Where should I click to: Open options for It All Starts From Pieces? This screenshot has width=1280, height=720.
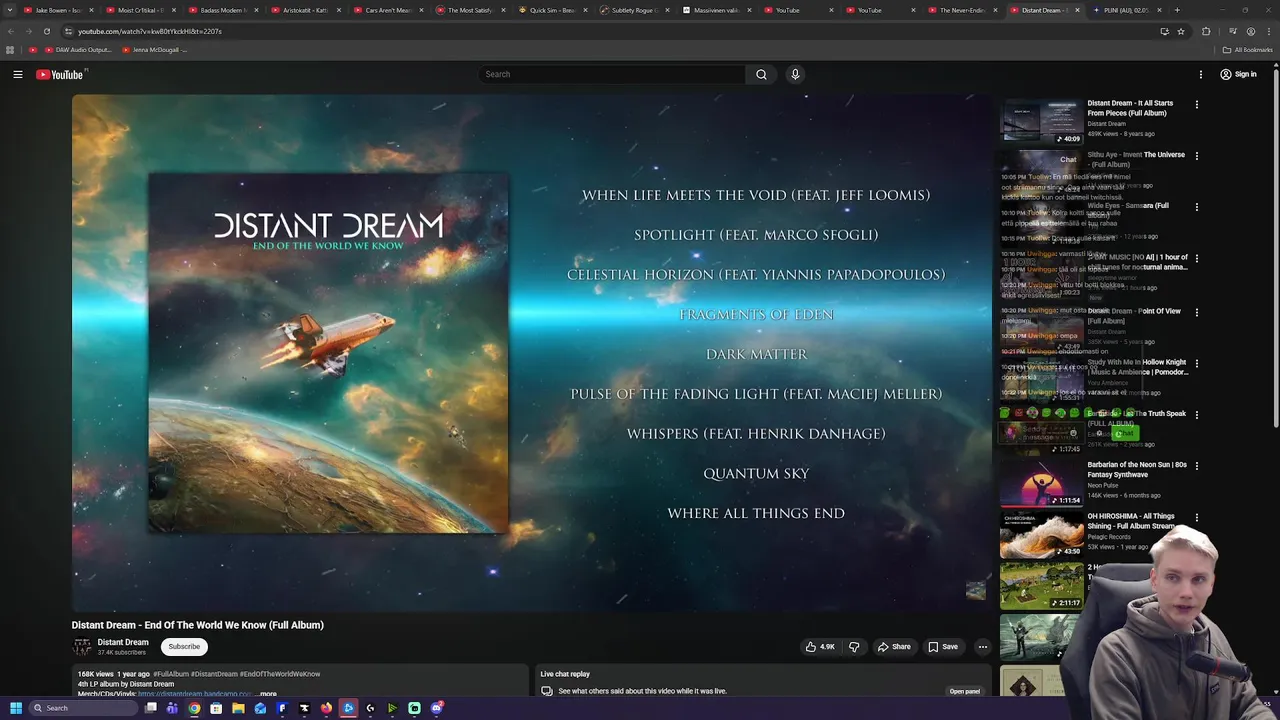pyautogui.click(x=1196, y=104)
